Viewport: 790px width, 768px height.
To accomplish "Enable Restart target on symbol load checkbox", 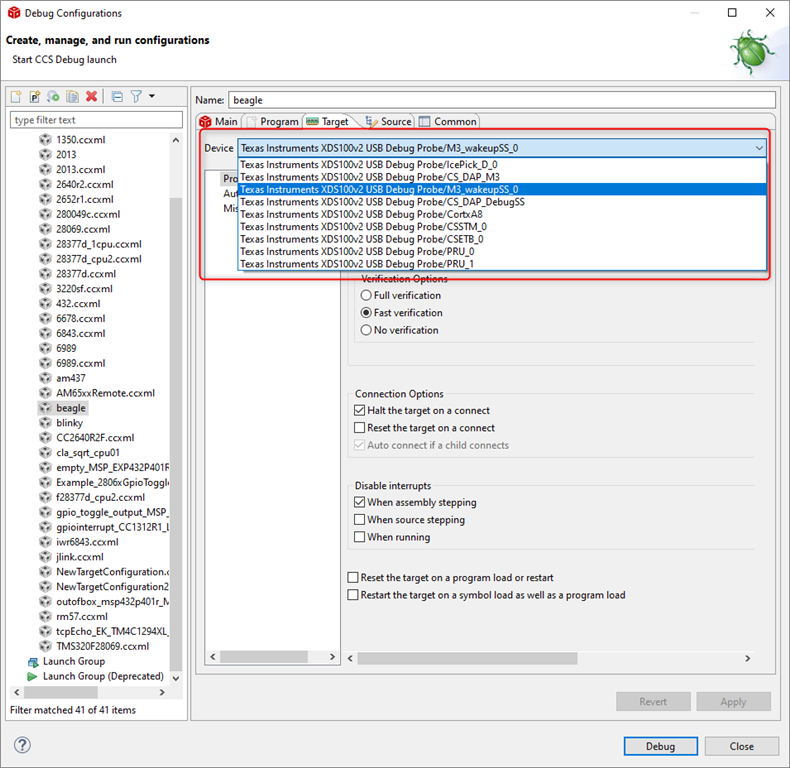I will click(x=353, y=595).
